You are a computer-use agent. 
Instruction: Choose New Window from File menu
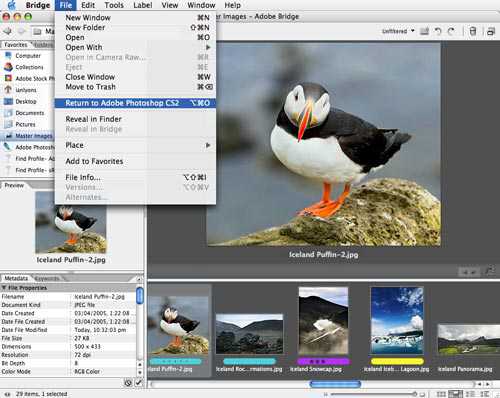point(135,18)
